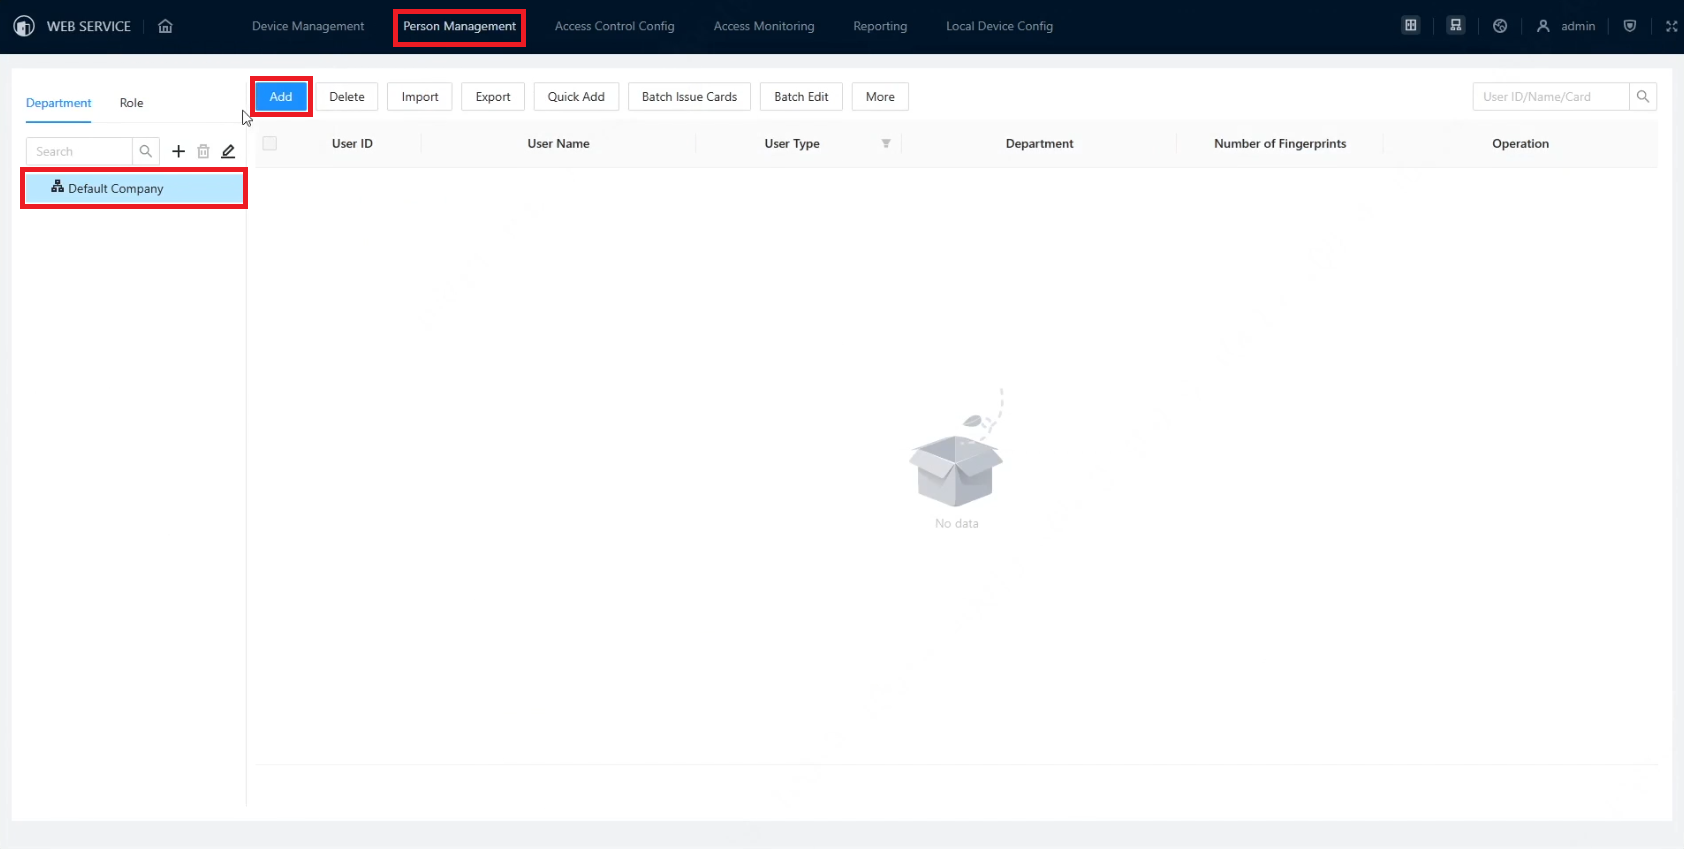
Task: Open the User Type filter funnel
Action: click(x=886, y=144)
